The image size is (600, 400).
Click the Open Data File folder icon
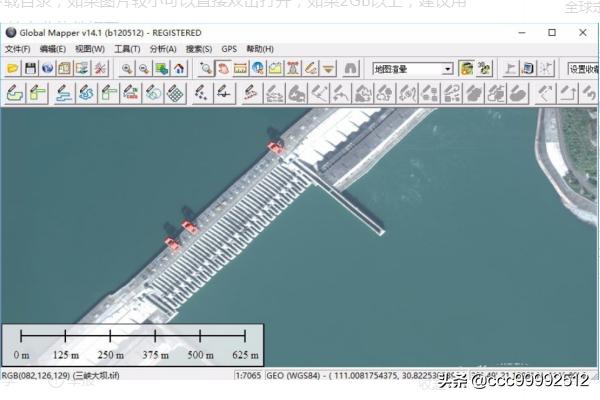point(12,69)
